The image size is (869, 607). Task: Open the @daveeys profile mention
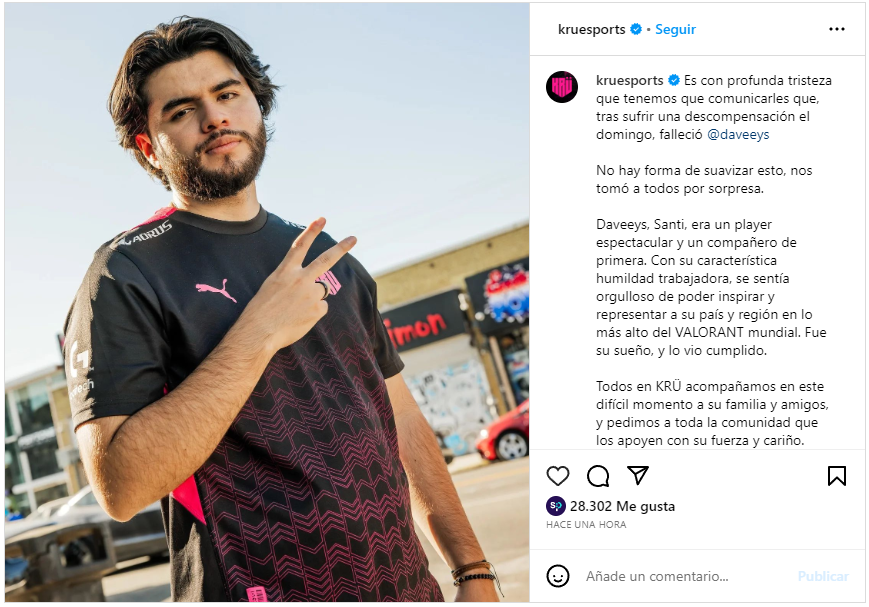pyautogui.click(x=738, y=134)
